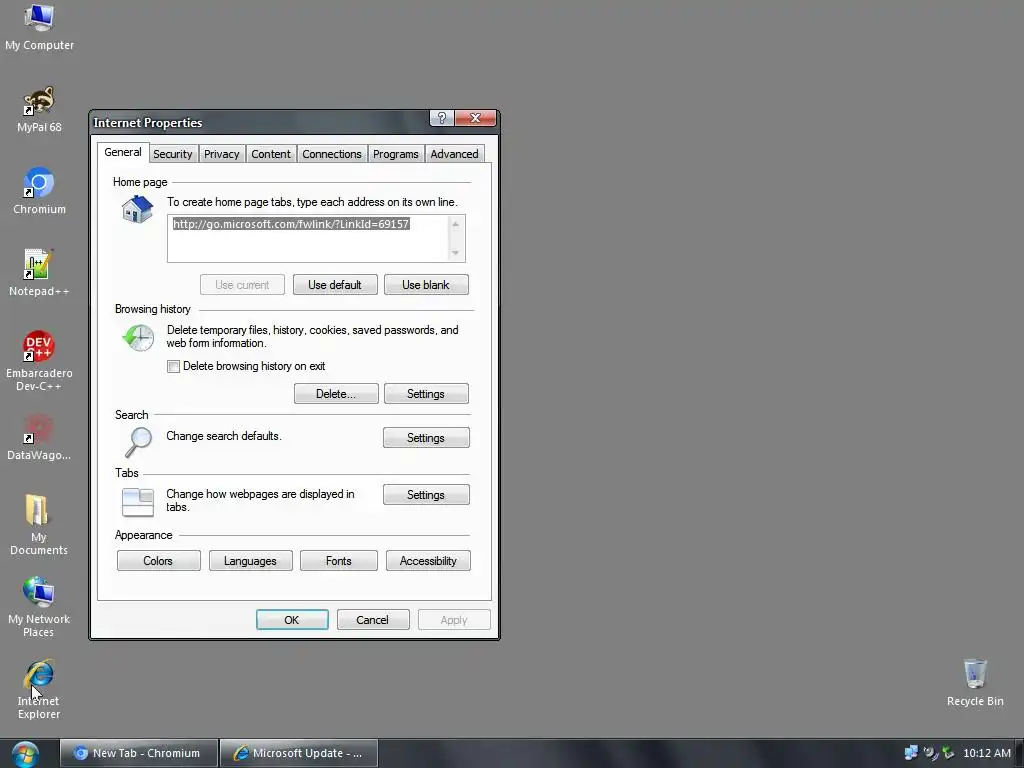Open DataWago desktop shortcut

39,437
